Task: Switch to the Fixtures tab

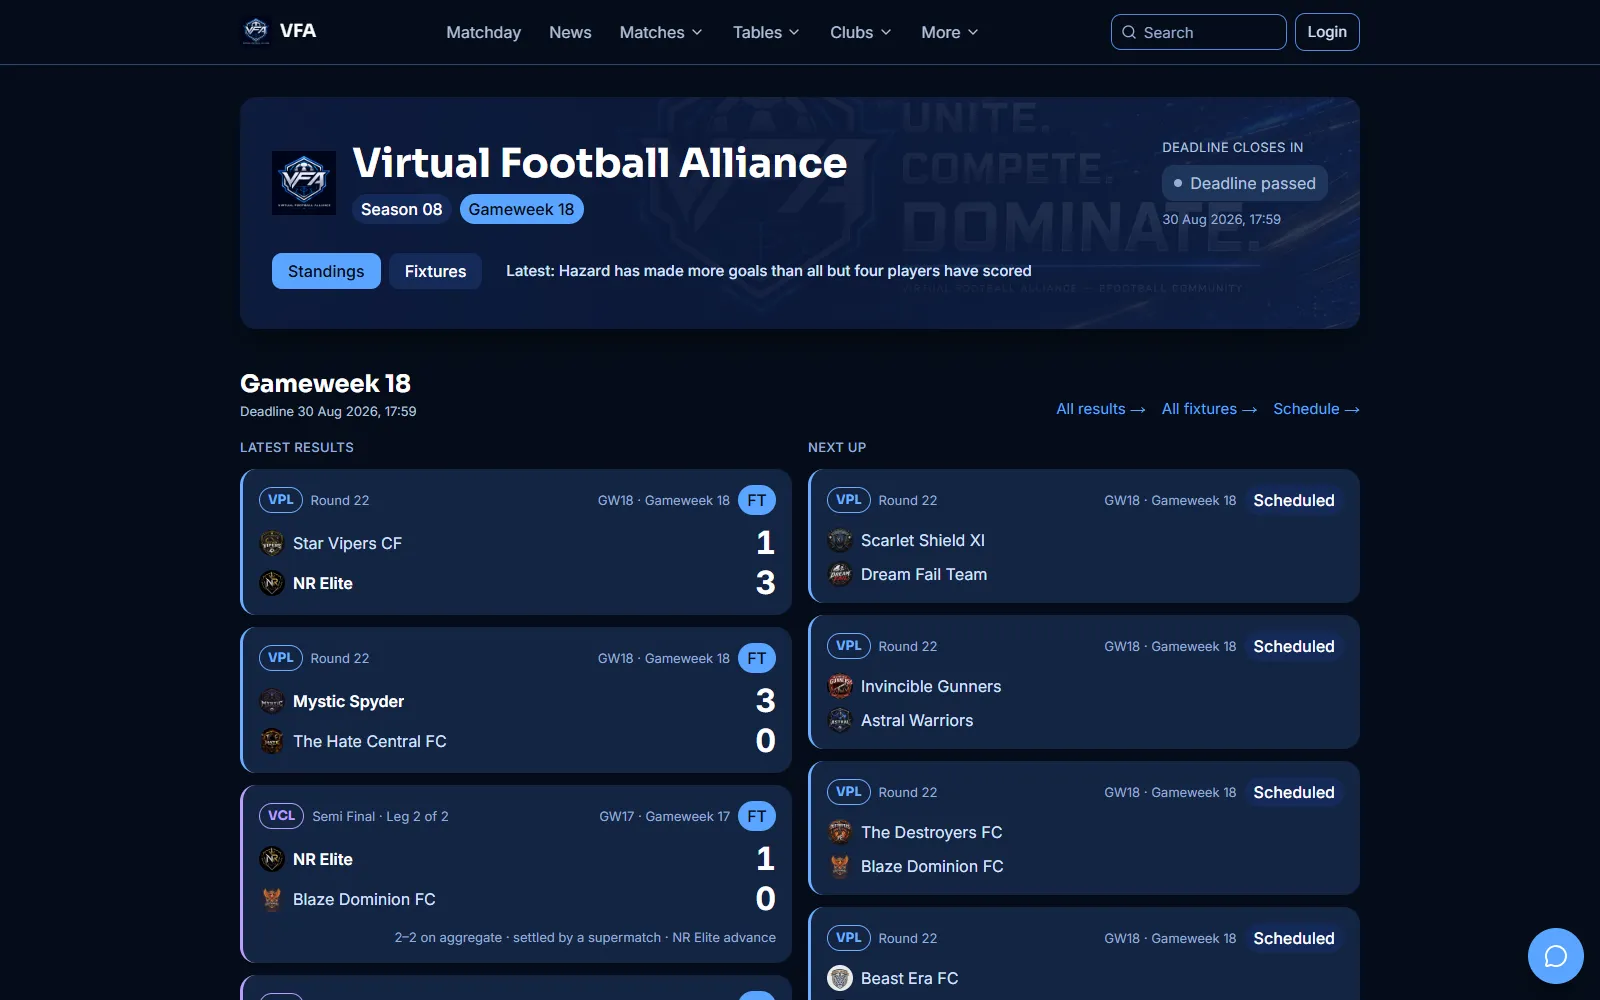Action: (435, 271)
